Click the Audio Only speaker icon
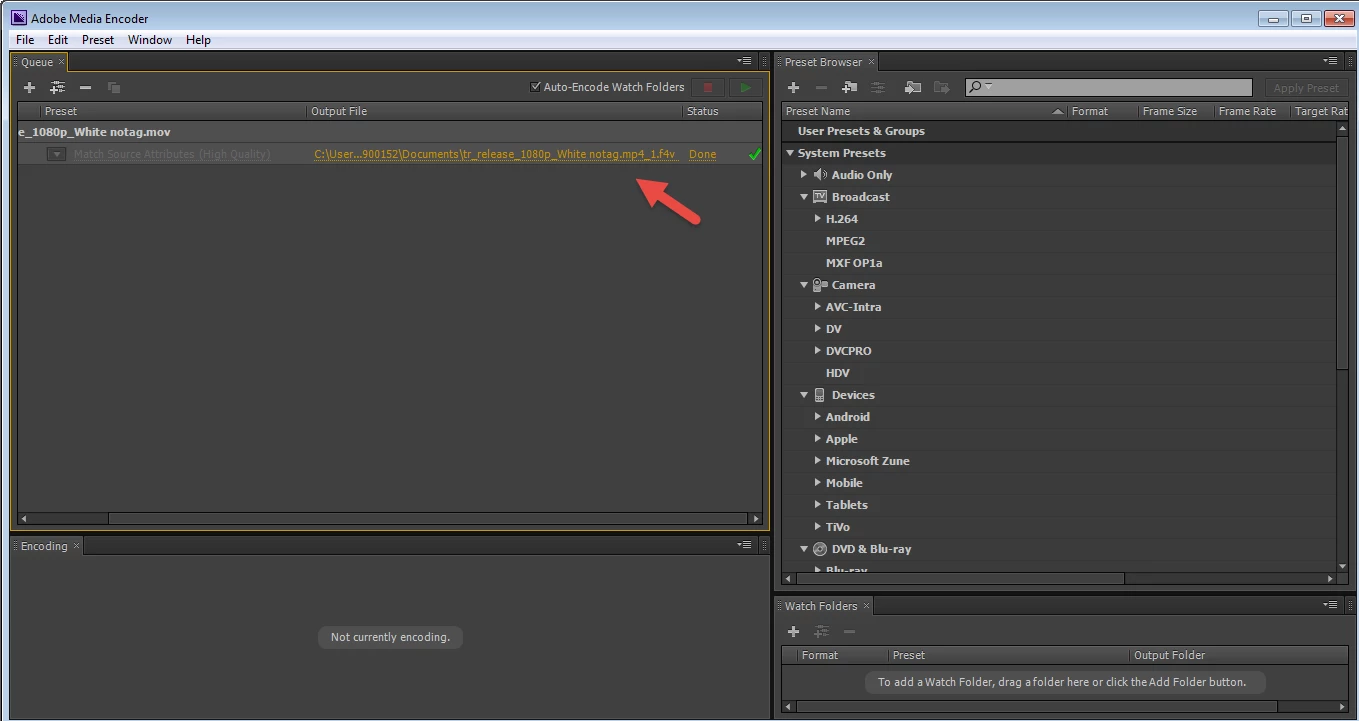The image size is (1359, 721). coord(820,175)
